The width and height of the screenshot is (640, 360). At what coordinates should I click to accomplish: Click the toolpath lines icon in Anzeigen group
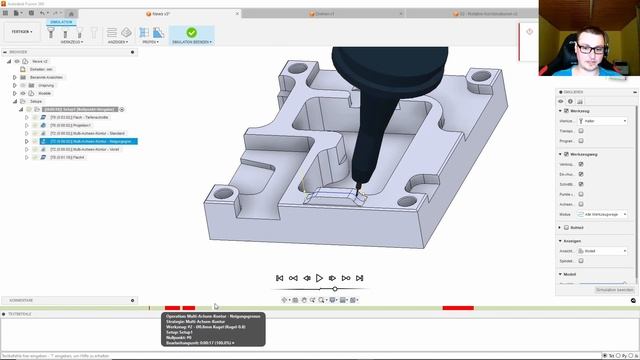tap(111, 32)
